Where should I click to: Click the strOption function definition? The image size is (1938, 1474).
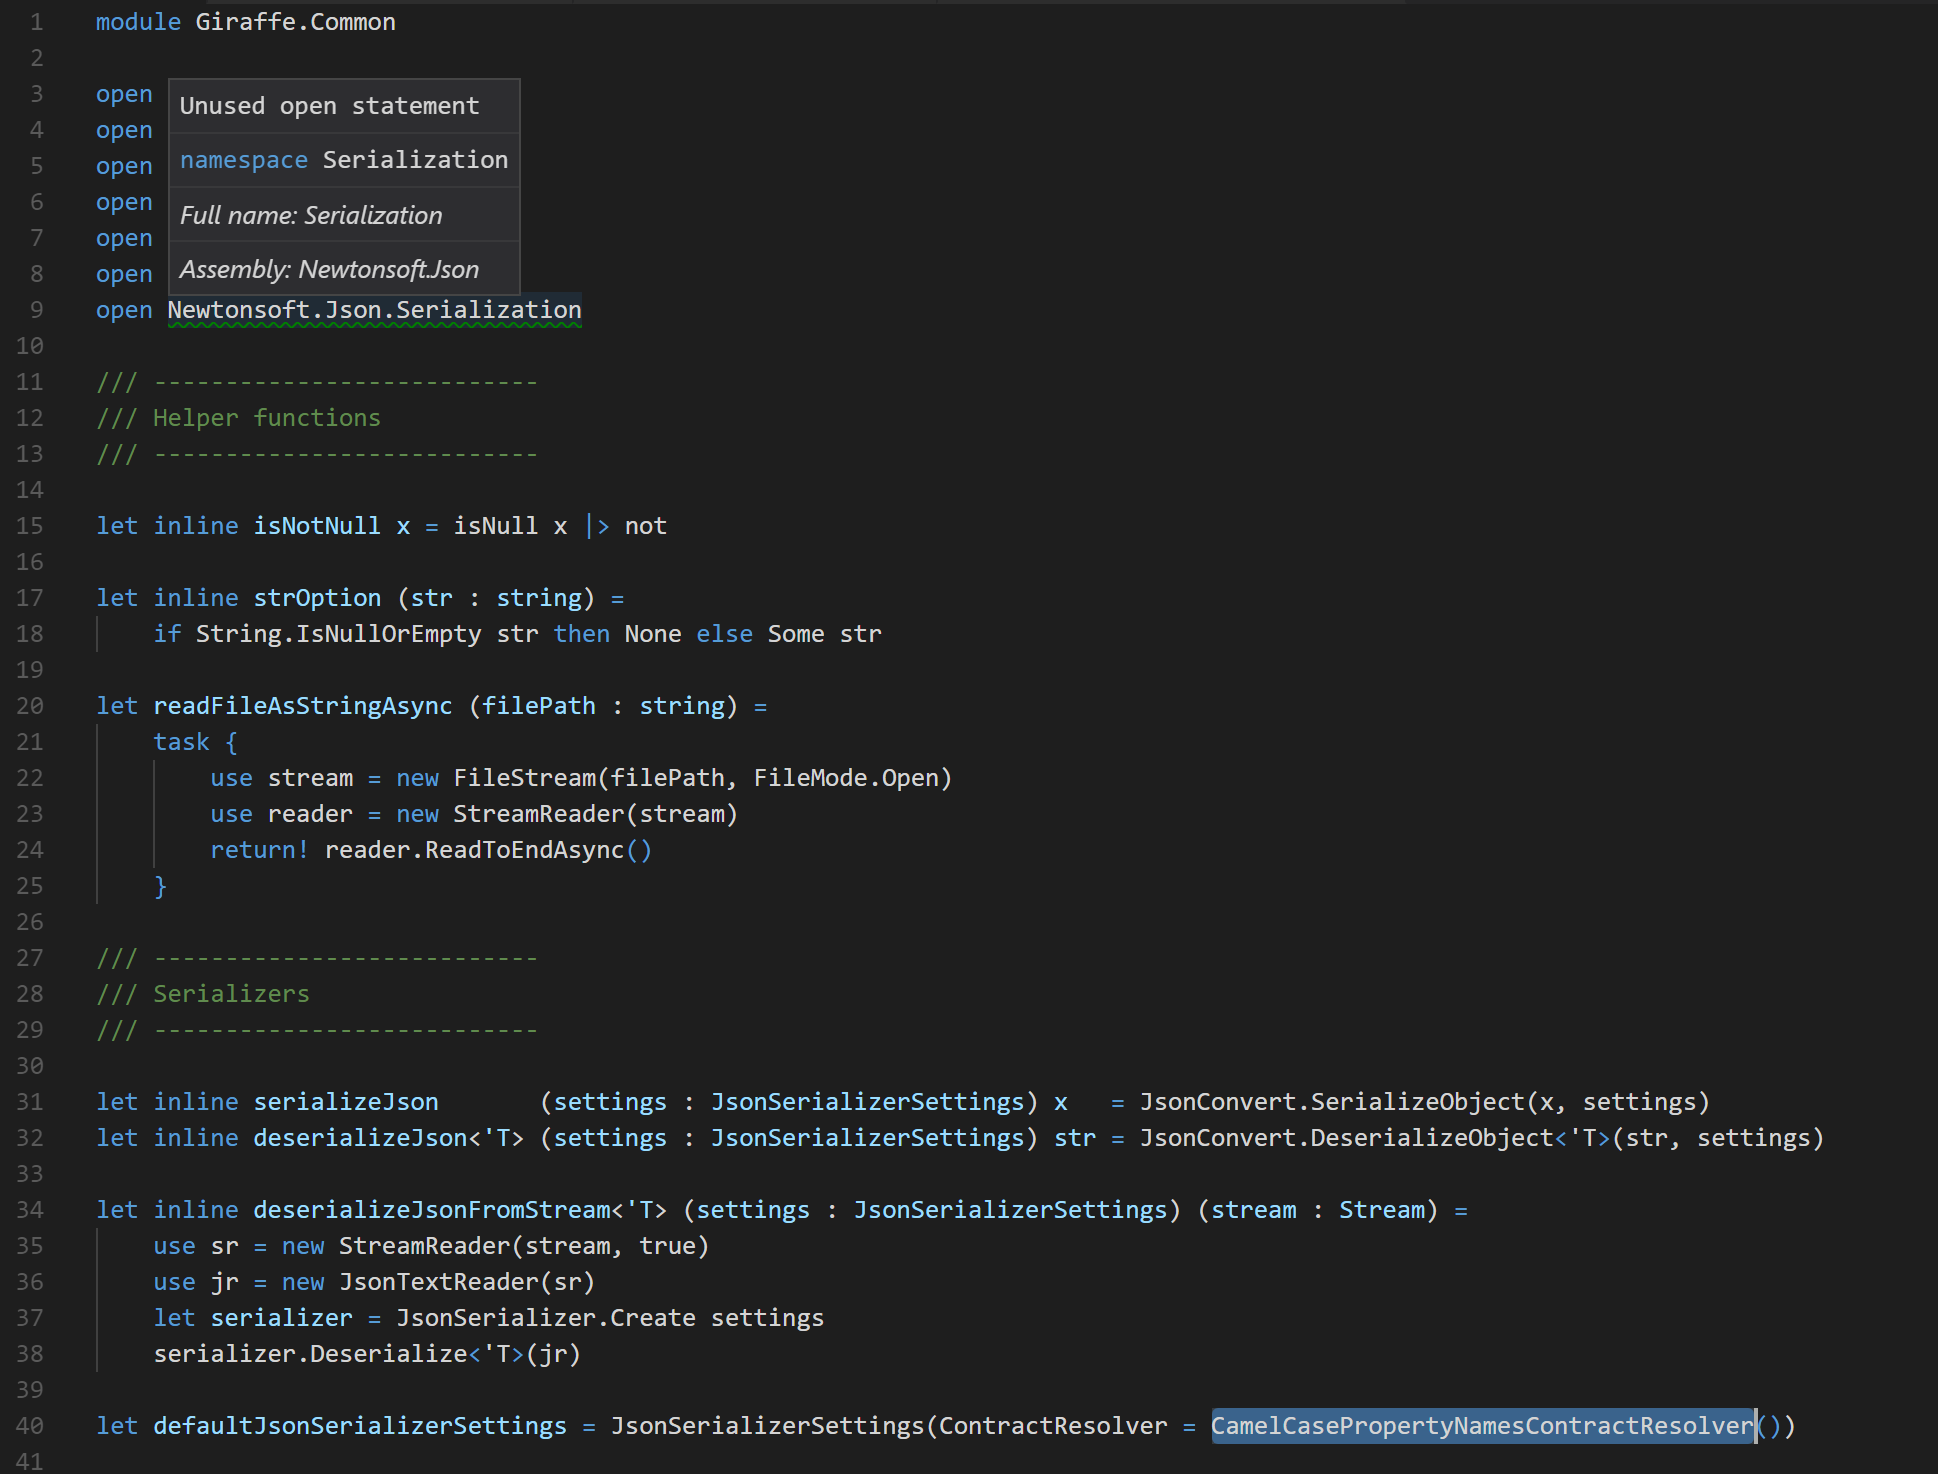316,597
